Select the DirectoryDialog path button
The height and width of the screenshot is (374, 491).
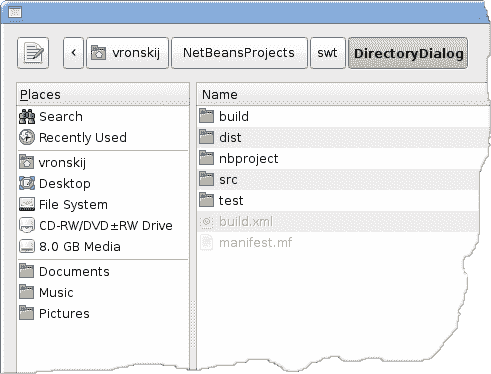coord(408,53)
